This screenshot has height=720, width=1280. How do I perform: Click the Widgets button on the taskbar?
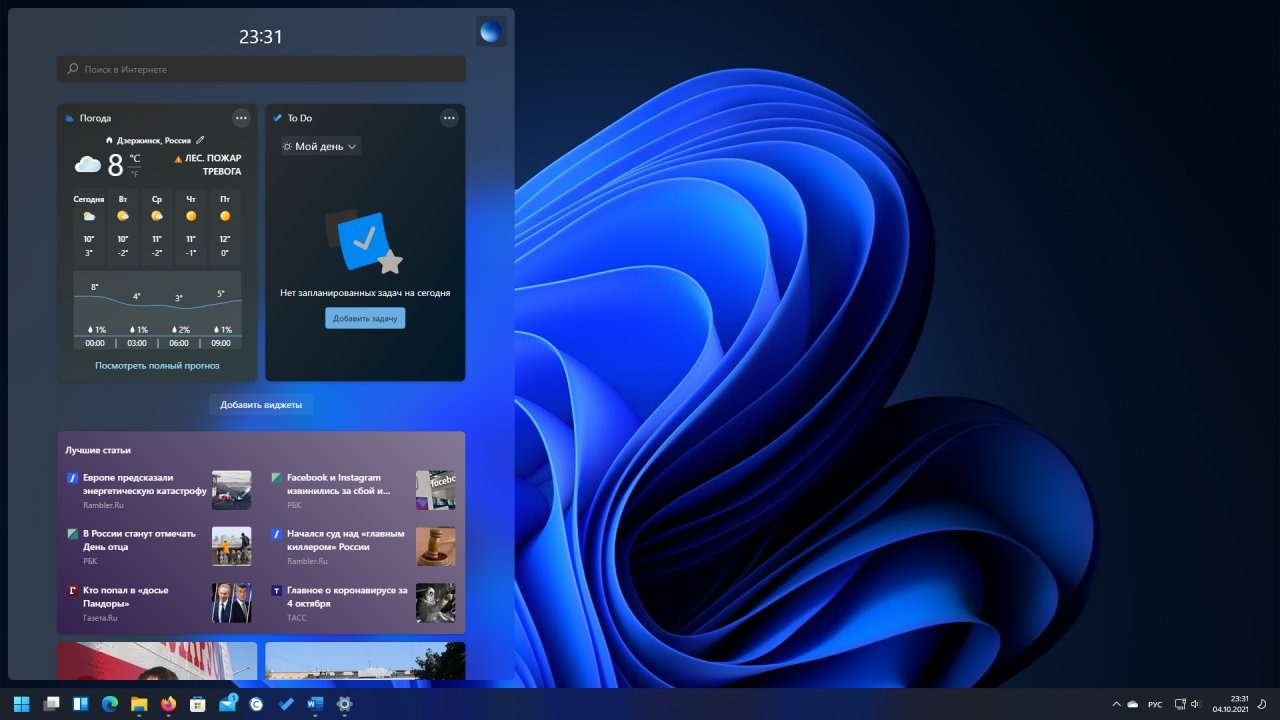81,704
